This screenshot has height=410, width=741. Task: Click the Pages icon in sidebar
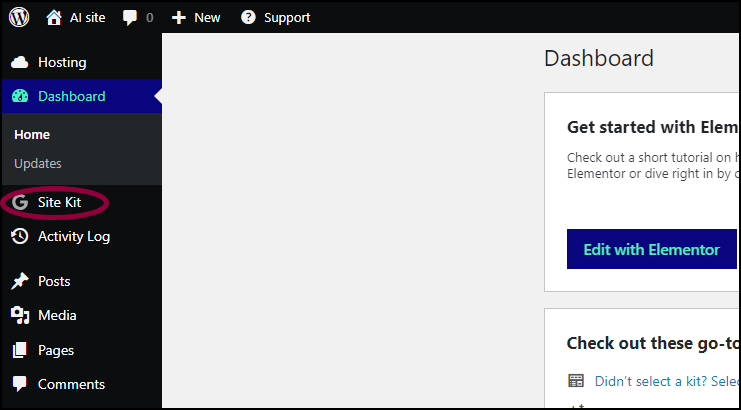tap(20, 350)
